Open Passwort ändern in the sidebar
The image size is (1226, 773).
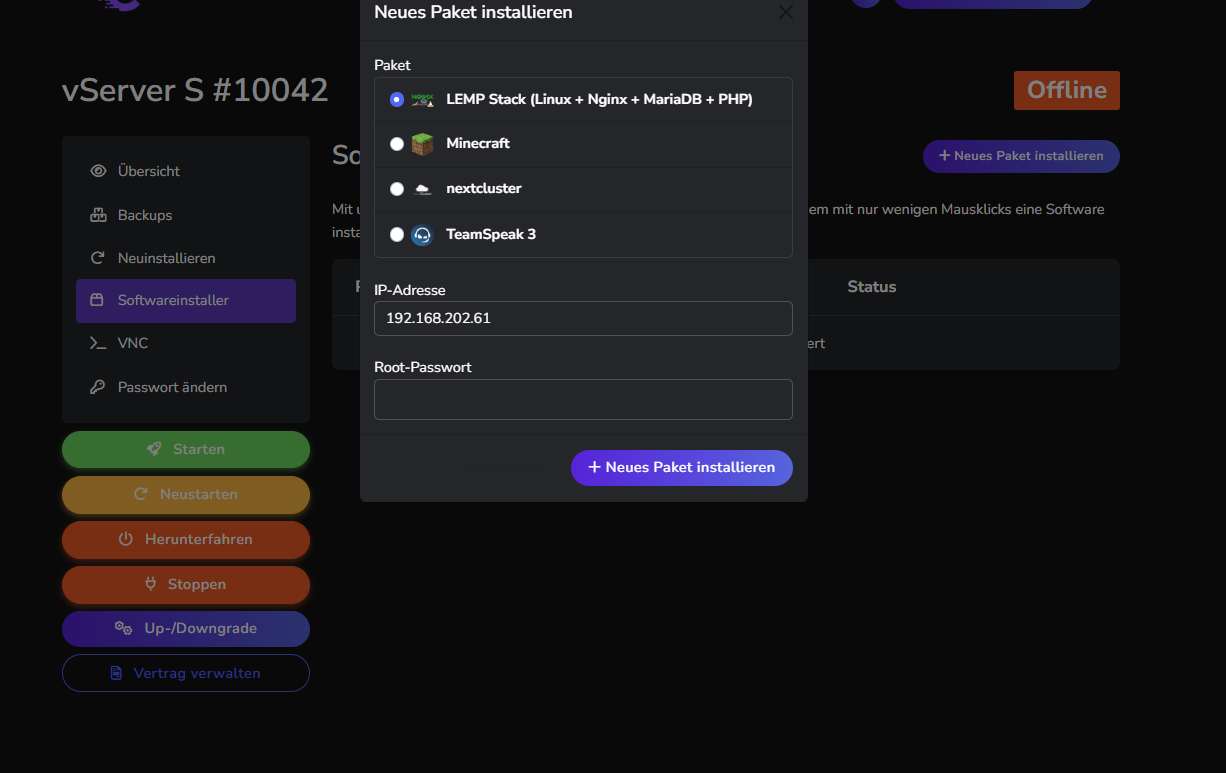point(186,387)
